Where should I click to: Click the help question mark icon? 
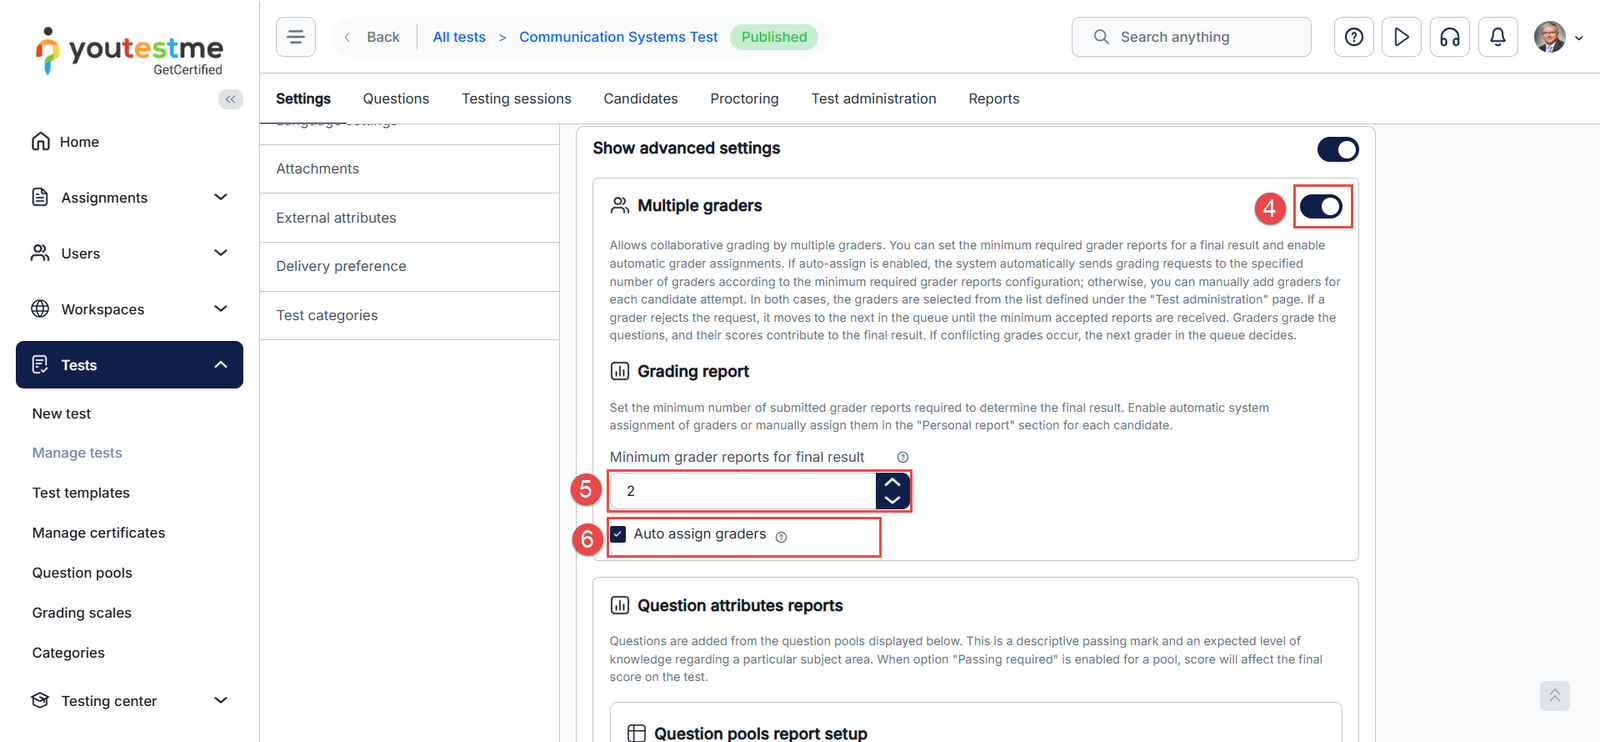pos(1353,37)
